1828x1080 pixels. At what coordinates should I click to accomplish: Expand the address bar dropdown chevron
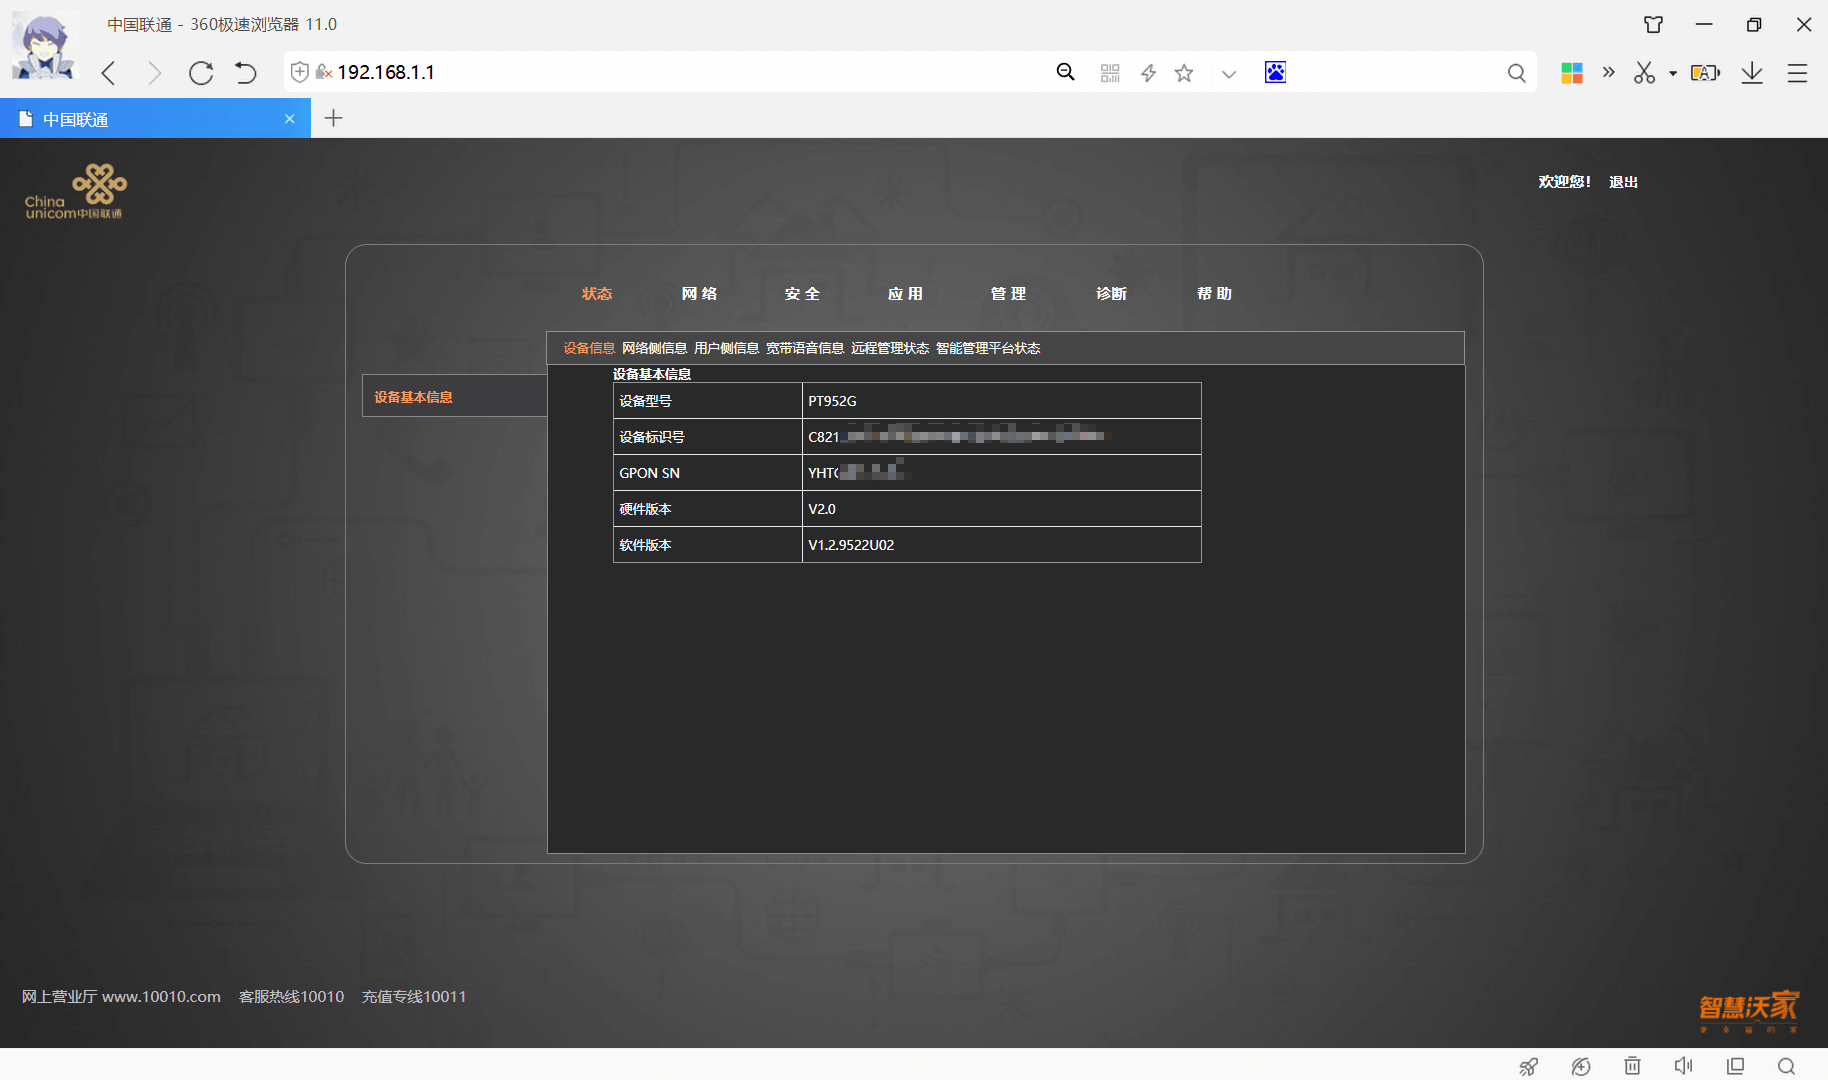point(1229,74)
